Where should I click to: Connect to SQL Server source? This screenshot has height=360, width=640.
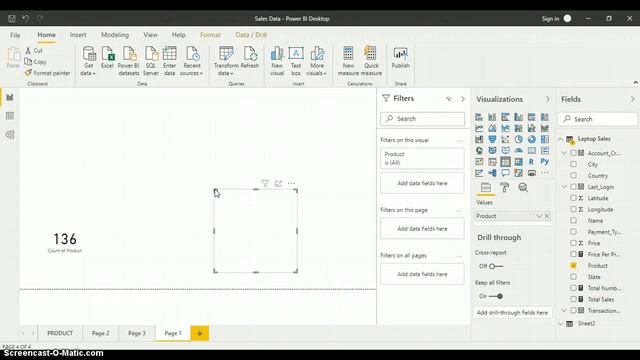151,61
